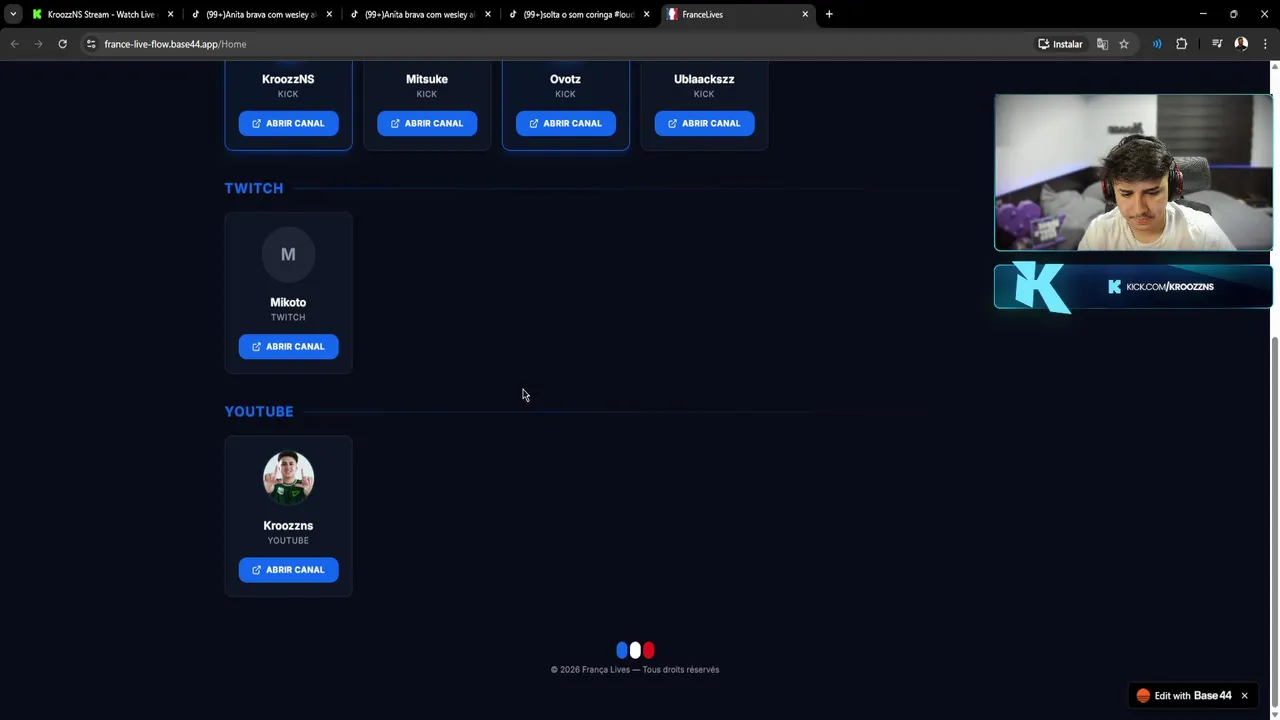Viewport: 1280px width, 720px height.
Task: Click the Mitsuke name label
Action: point(427,79)
